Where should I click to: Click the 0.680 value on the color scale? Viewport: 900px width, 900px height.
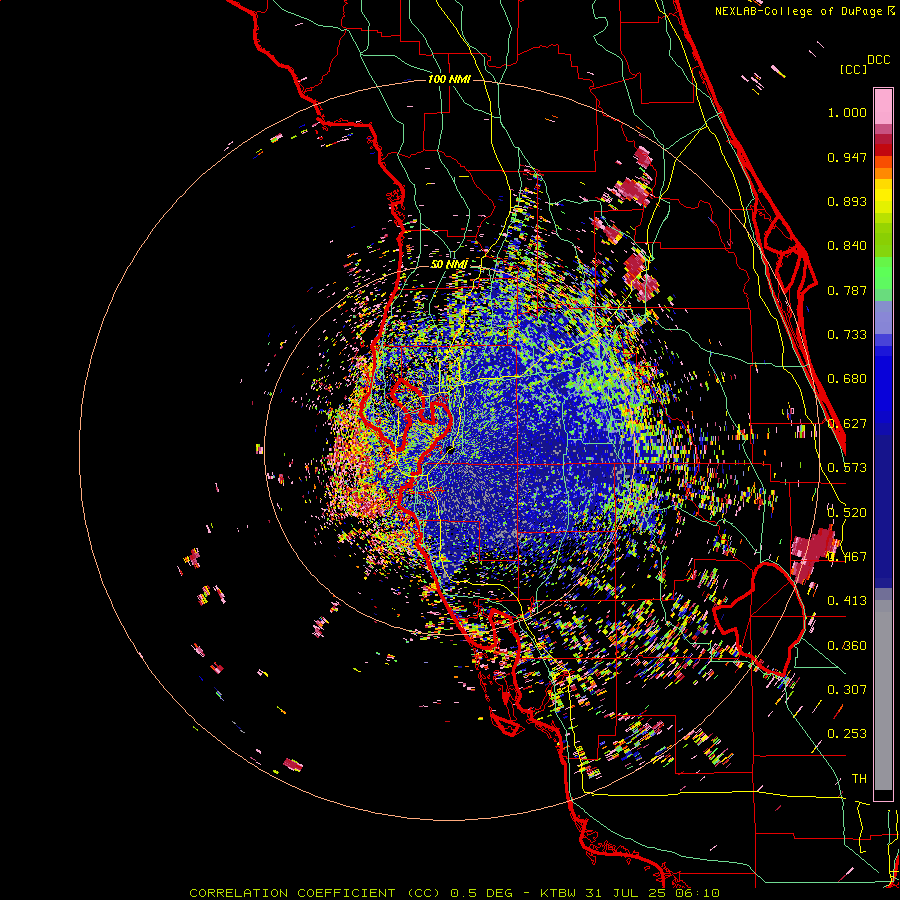847,379
